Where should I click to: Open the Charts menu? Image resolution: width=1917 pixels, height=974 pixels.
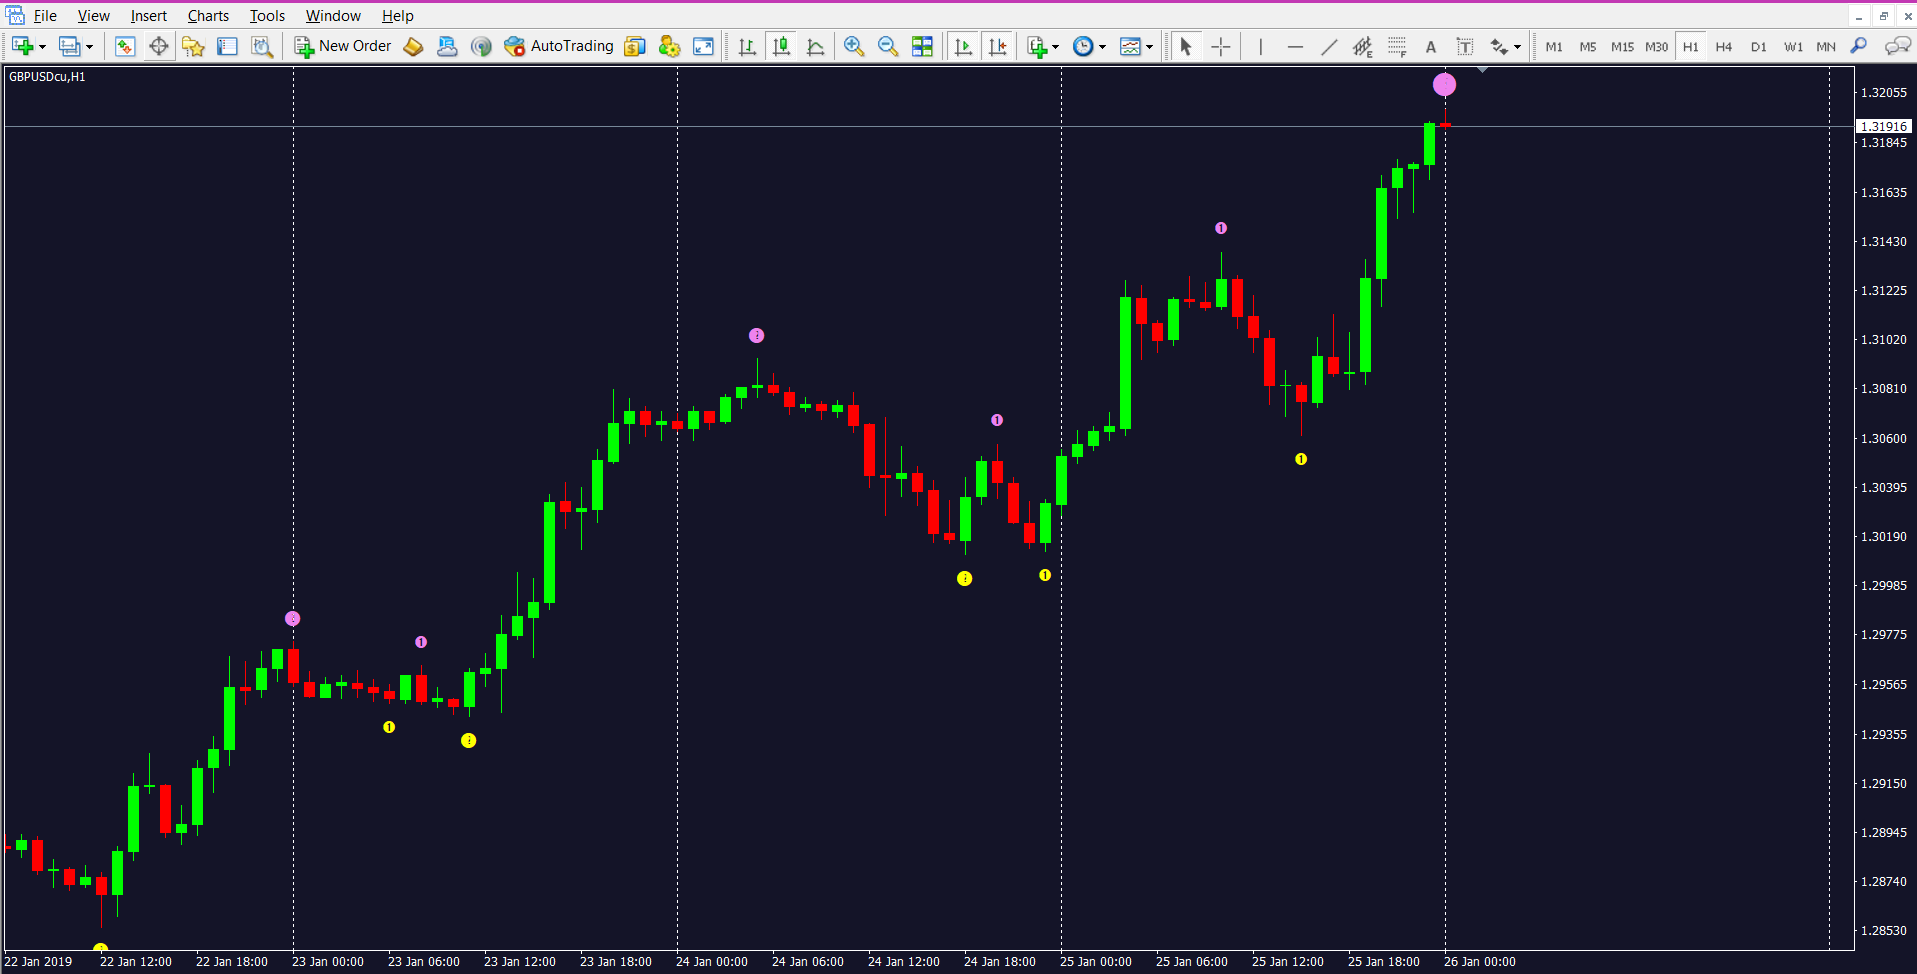coord(208,16)
